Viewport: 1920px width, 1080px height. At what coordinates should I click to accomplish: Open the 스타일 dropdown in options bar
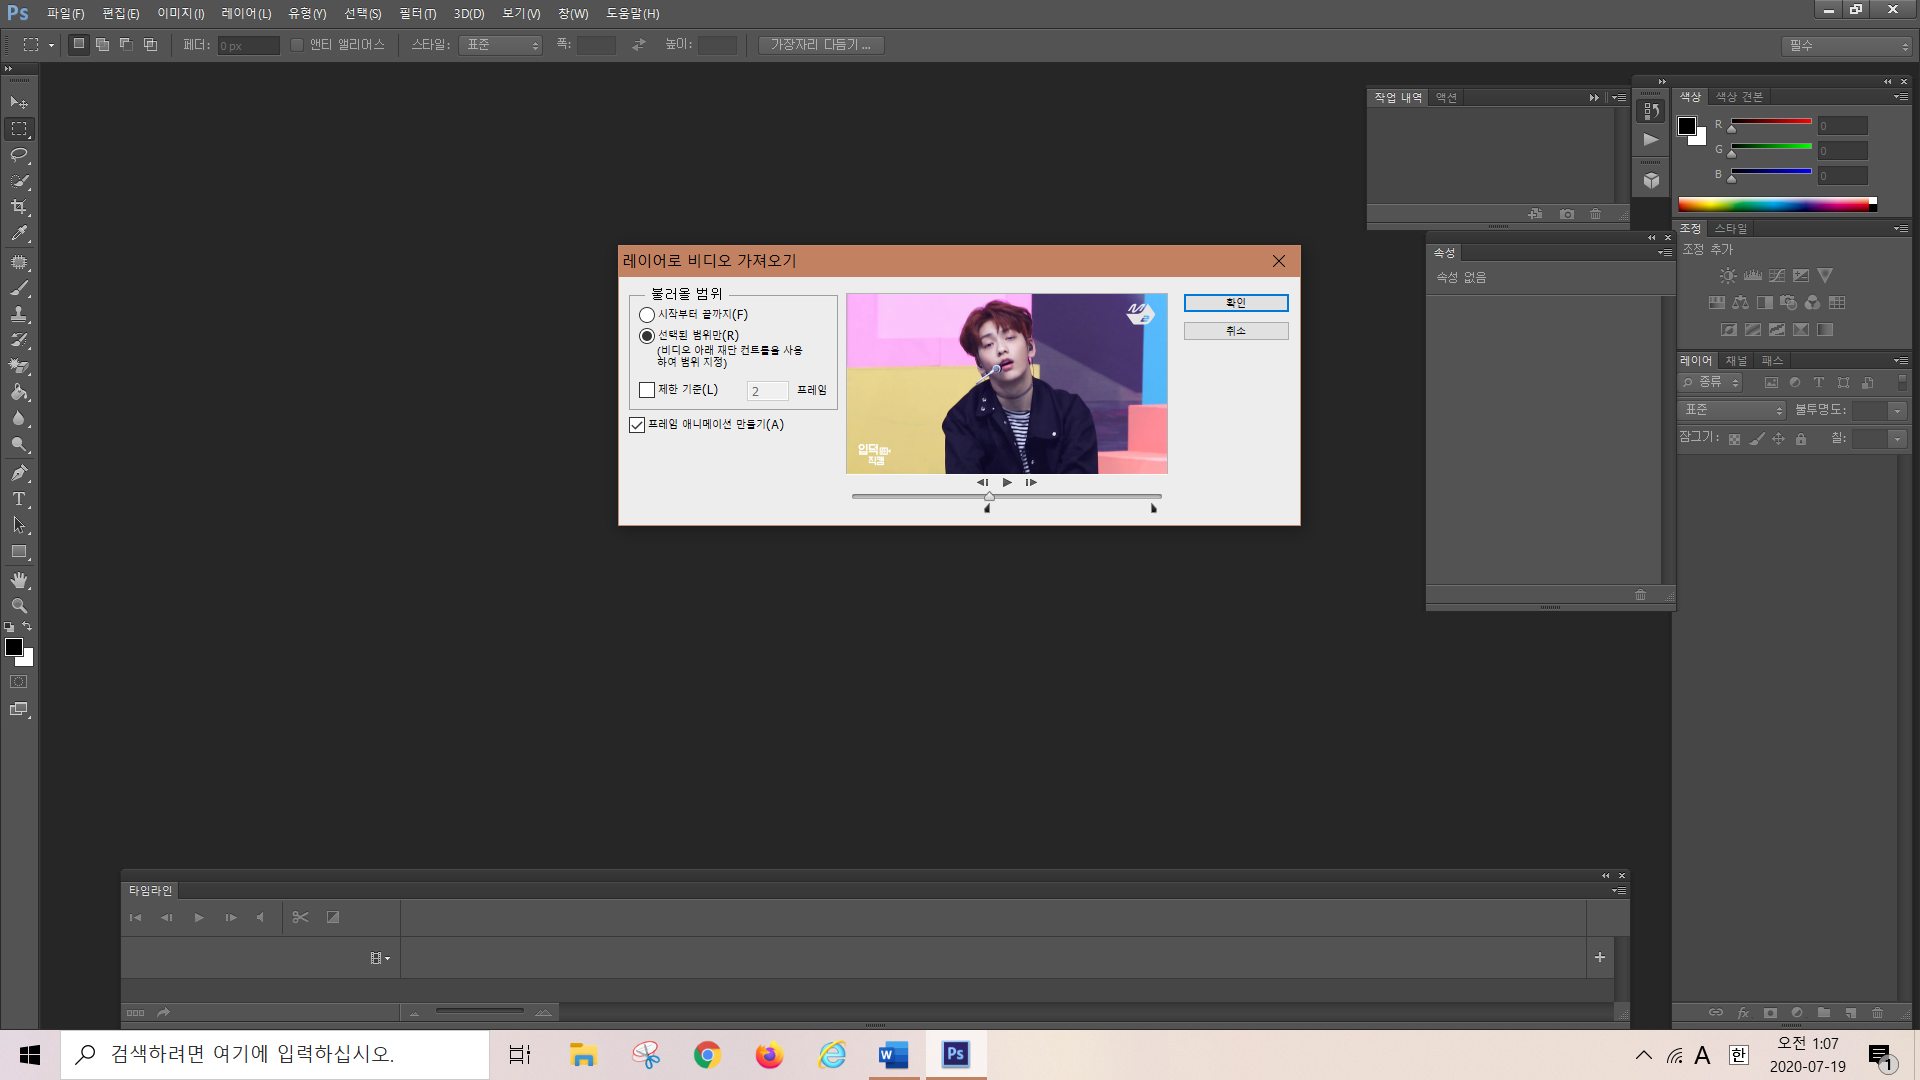pos(500,45)
